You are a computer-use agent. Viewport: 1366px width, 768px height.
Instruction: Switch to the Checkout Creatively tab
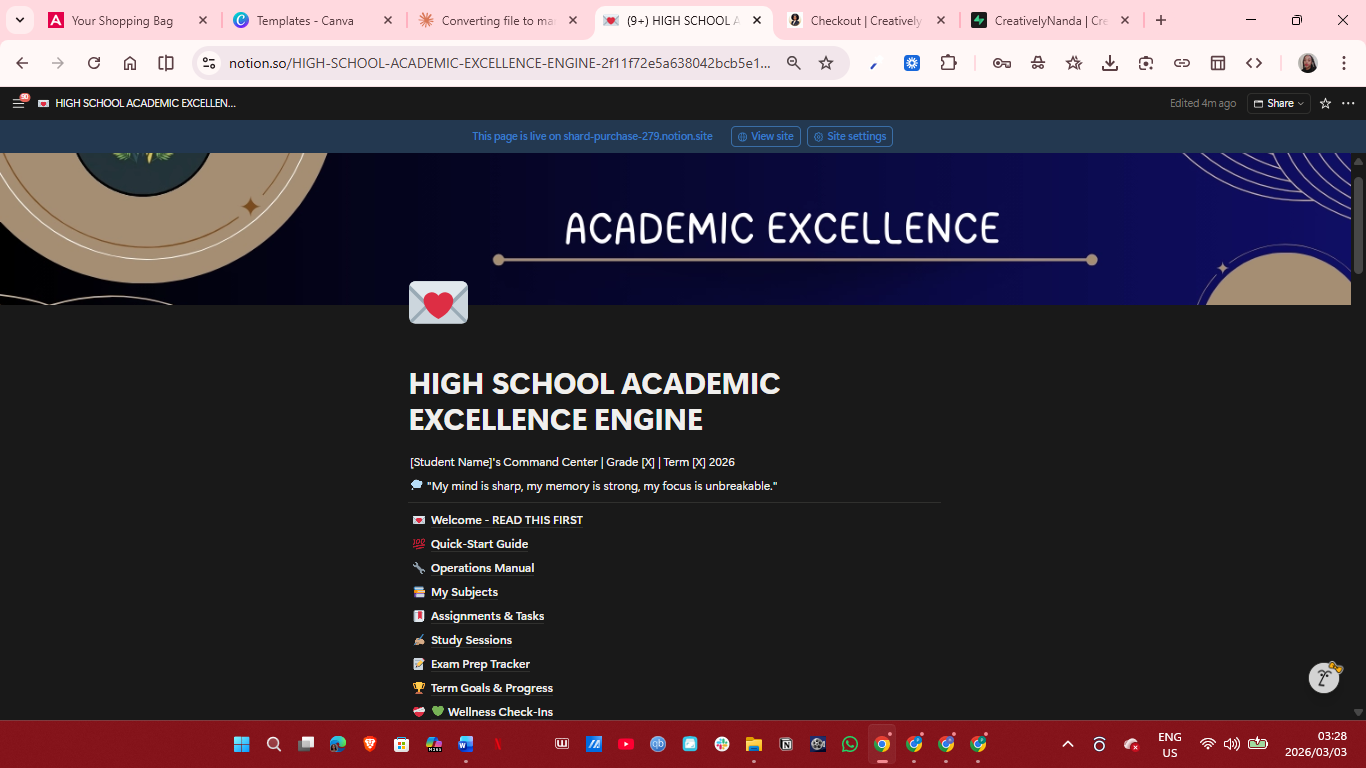[860, 19]
